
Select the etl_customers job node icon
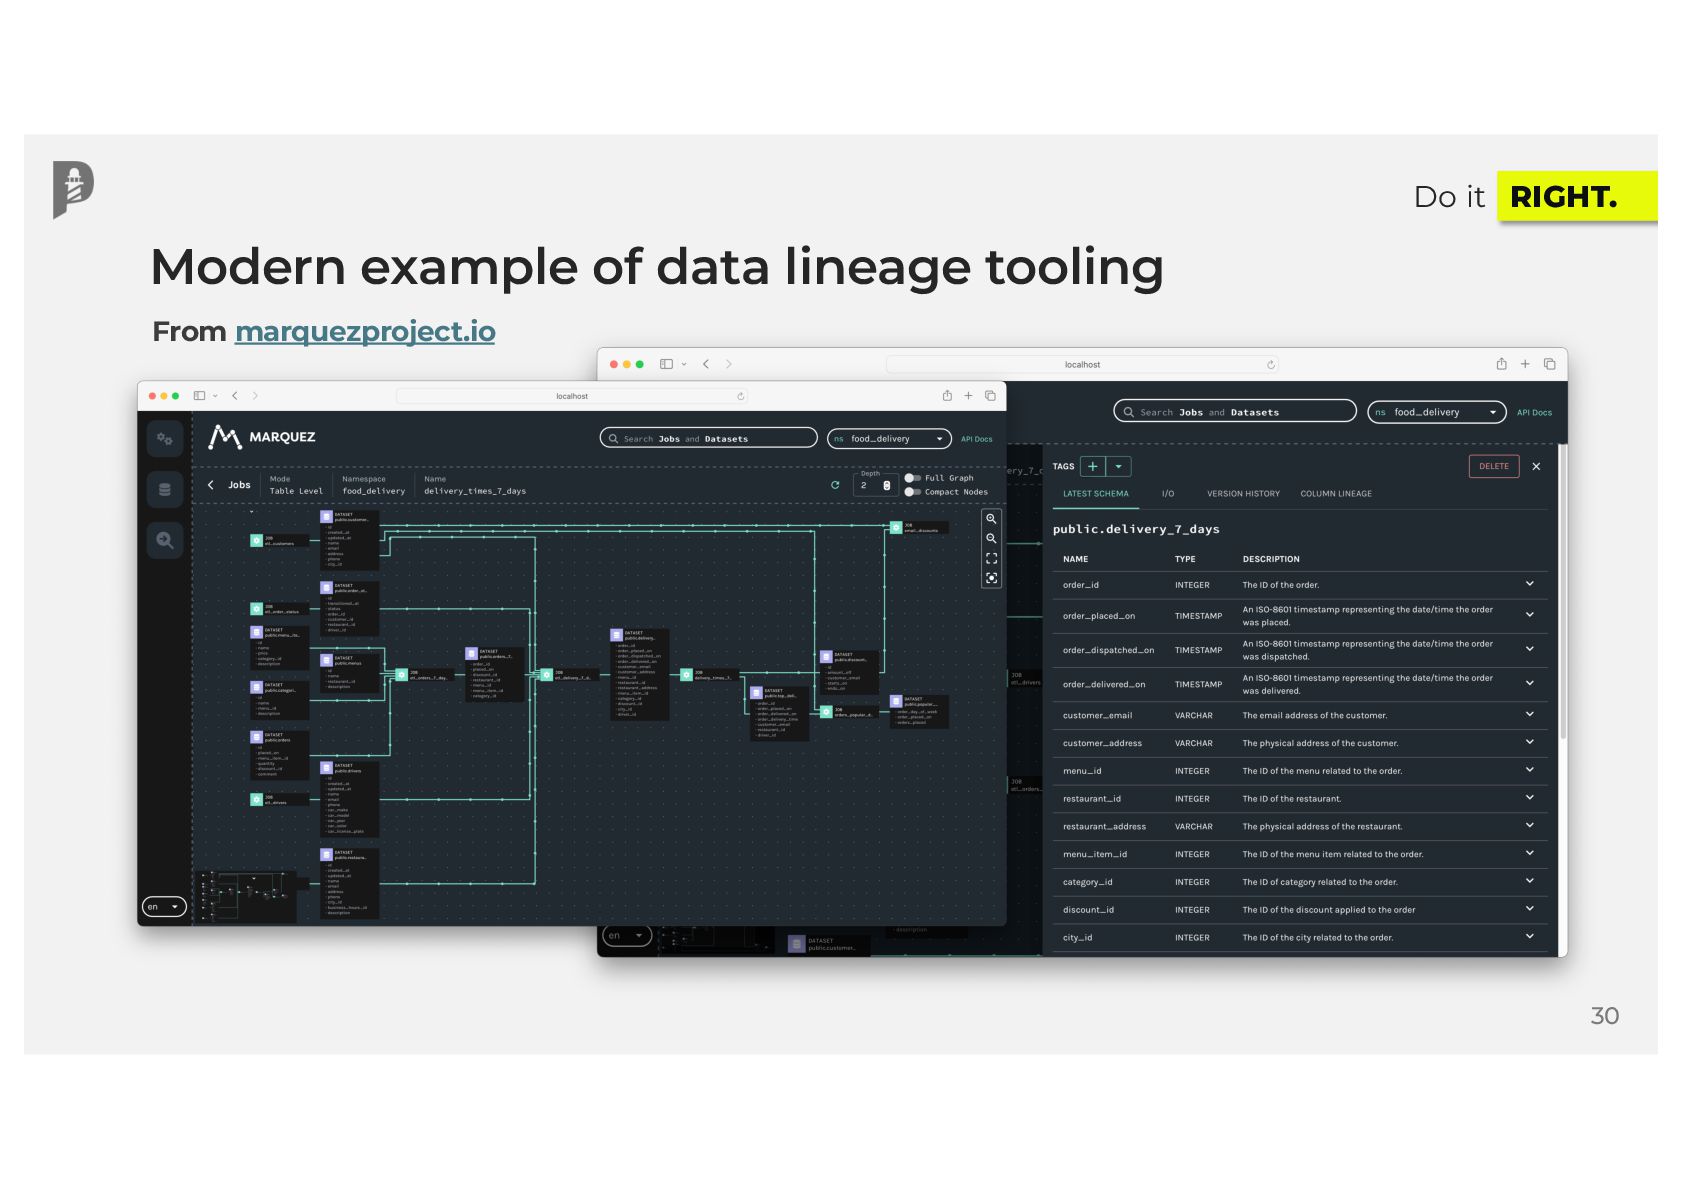pyautogui.click(x=256, y=540)
